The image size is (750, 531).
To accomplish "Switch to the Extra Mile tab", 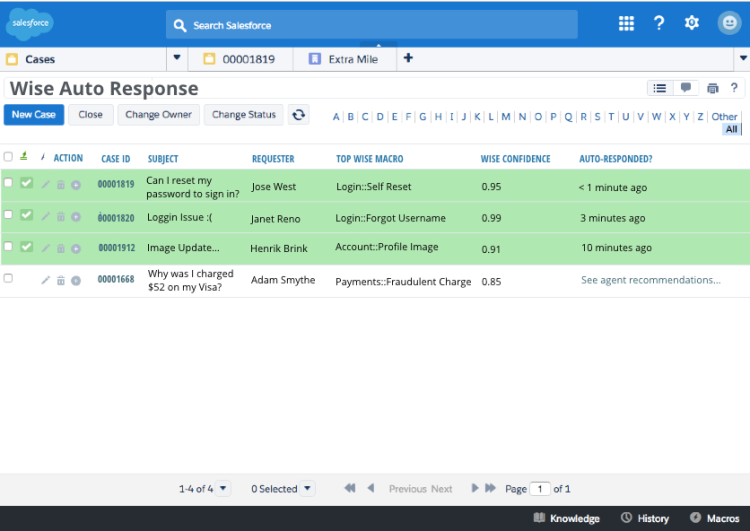I will 344,59.
